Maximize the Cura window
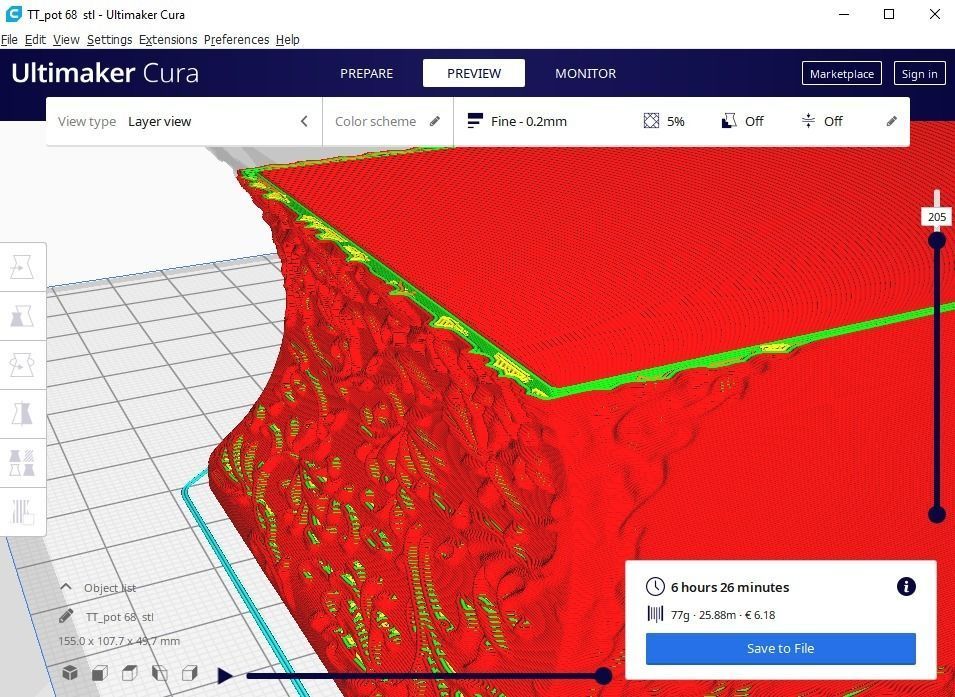 pos(889,14)
